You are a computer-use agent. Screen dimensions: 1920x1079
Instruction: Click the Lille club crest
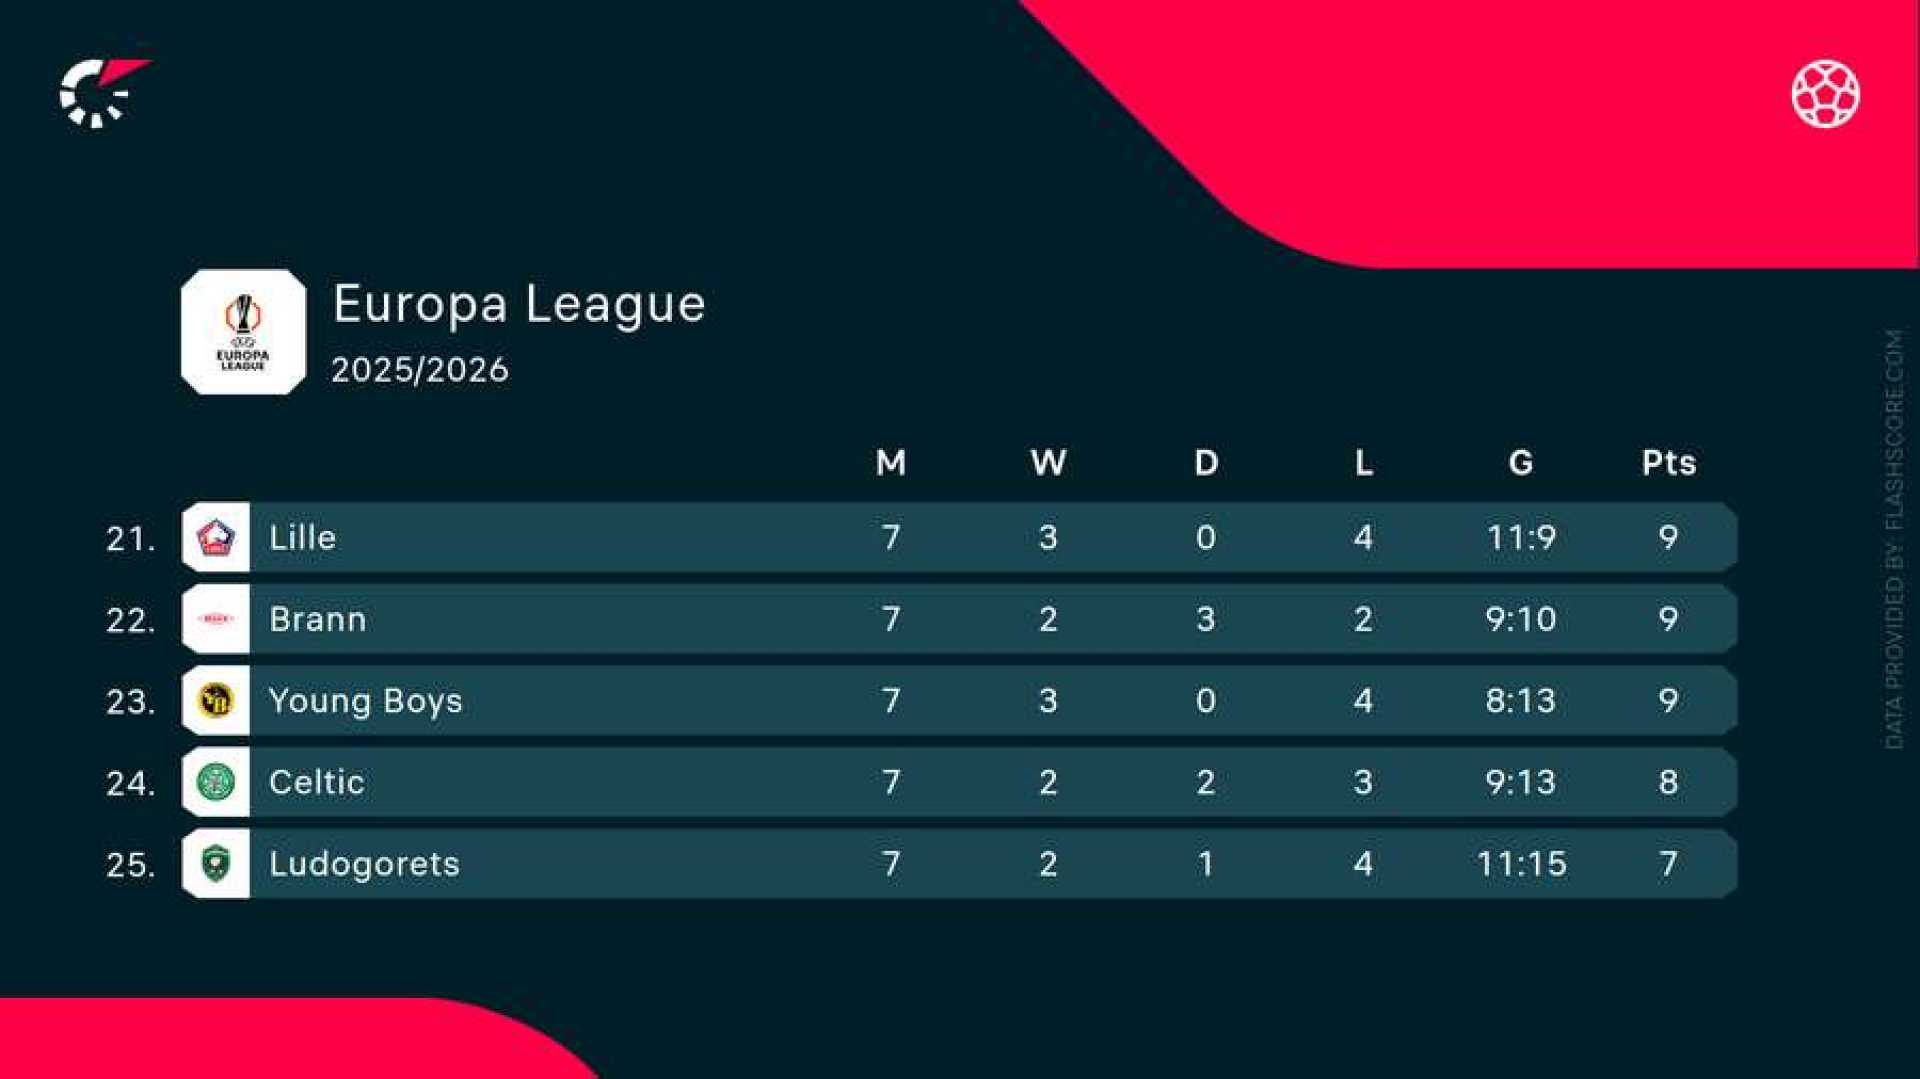[216, 537]
